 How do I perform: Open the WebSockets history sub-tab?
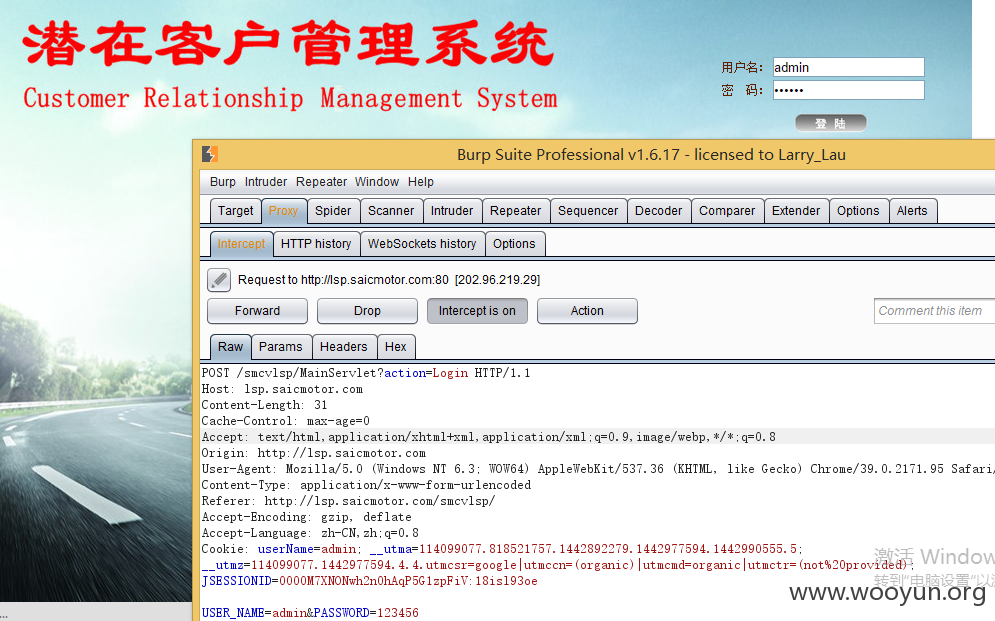(422, 244)
